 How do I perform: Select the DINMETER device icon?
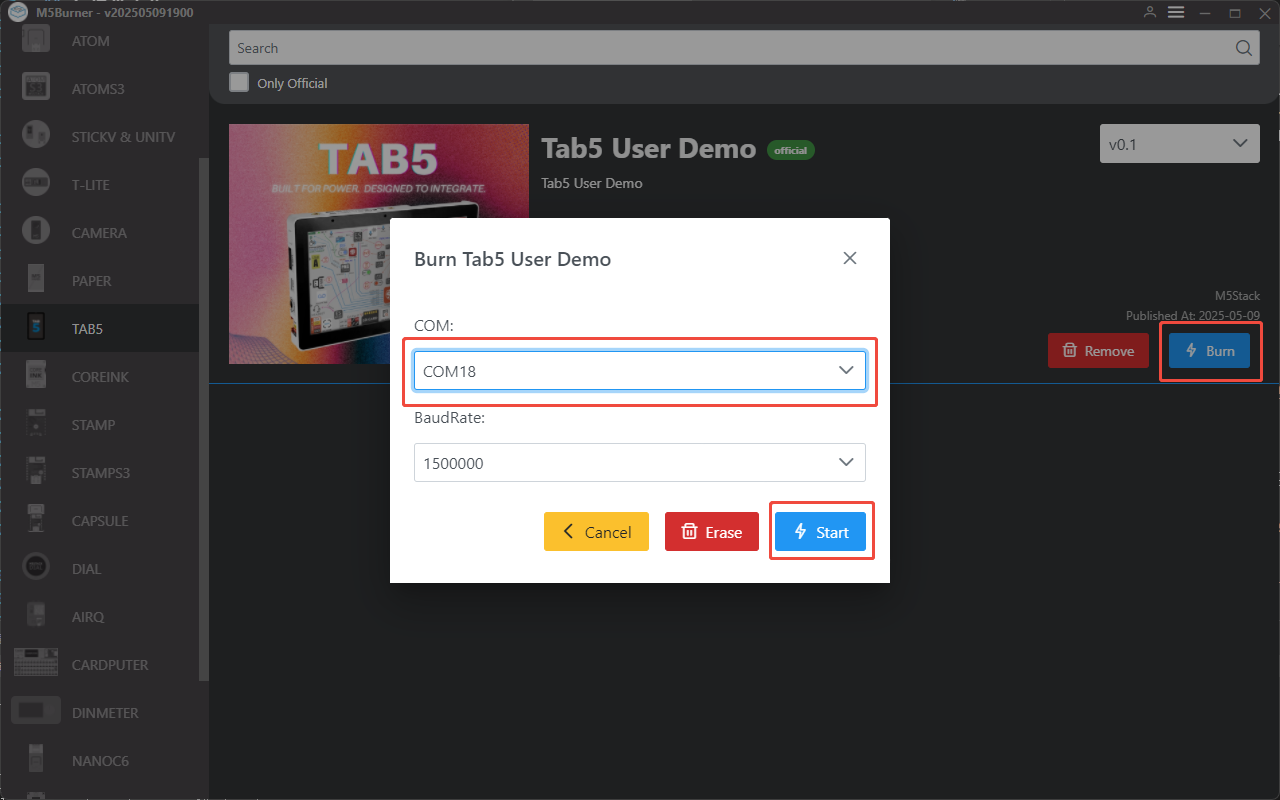tap(36, 712)
